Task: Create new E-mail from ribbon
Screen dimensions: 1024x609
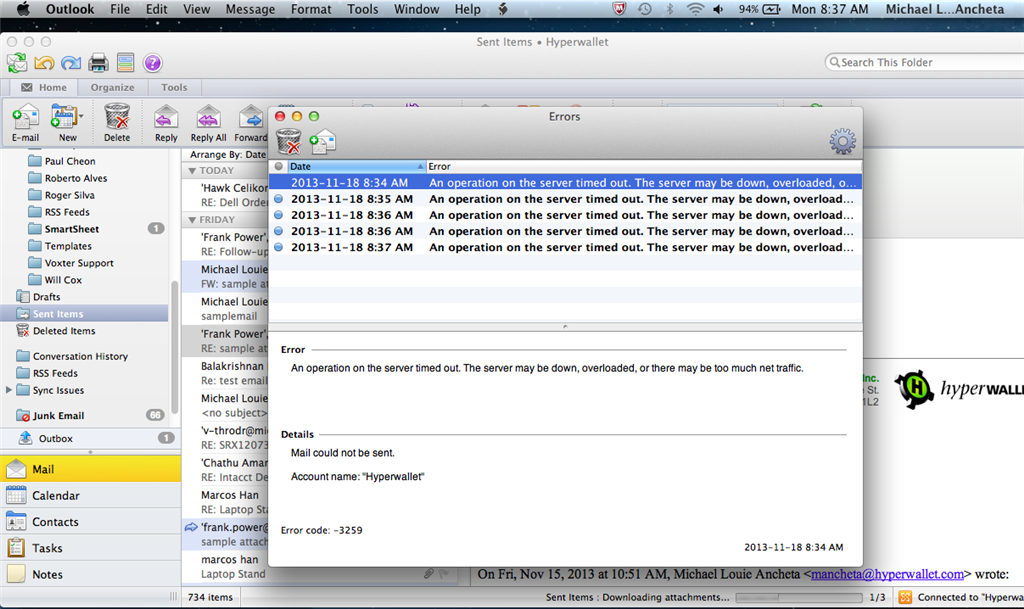Action: (25, 123)
